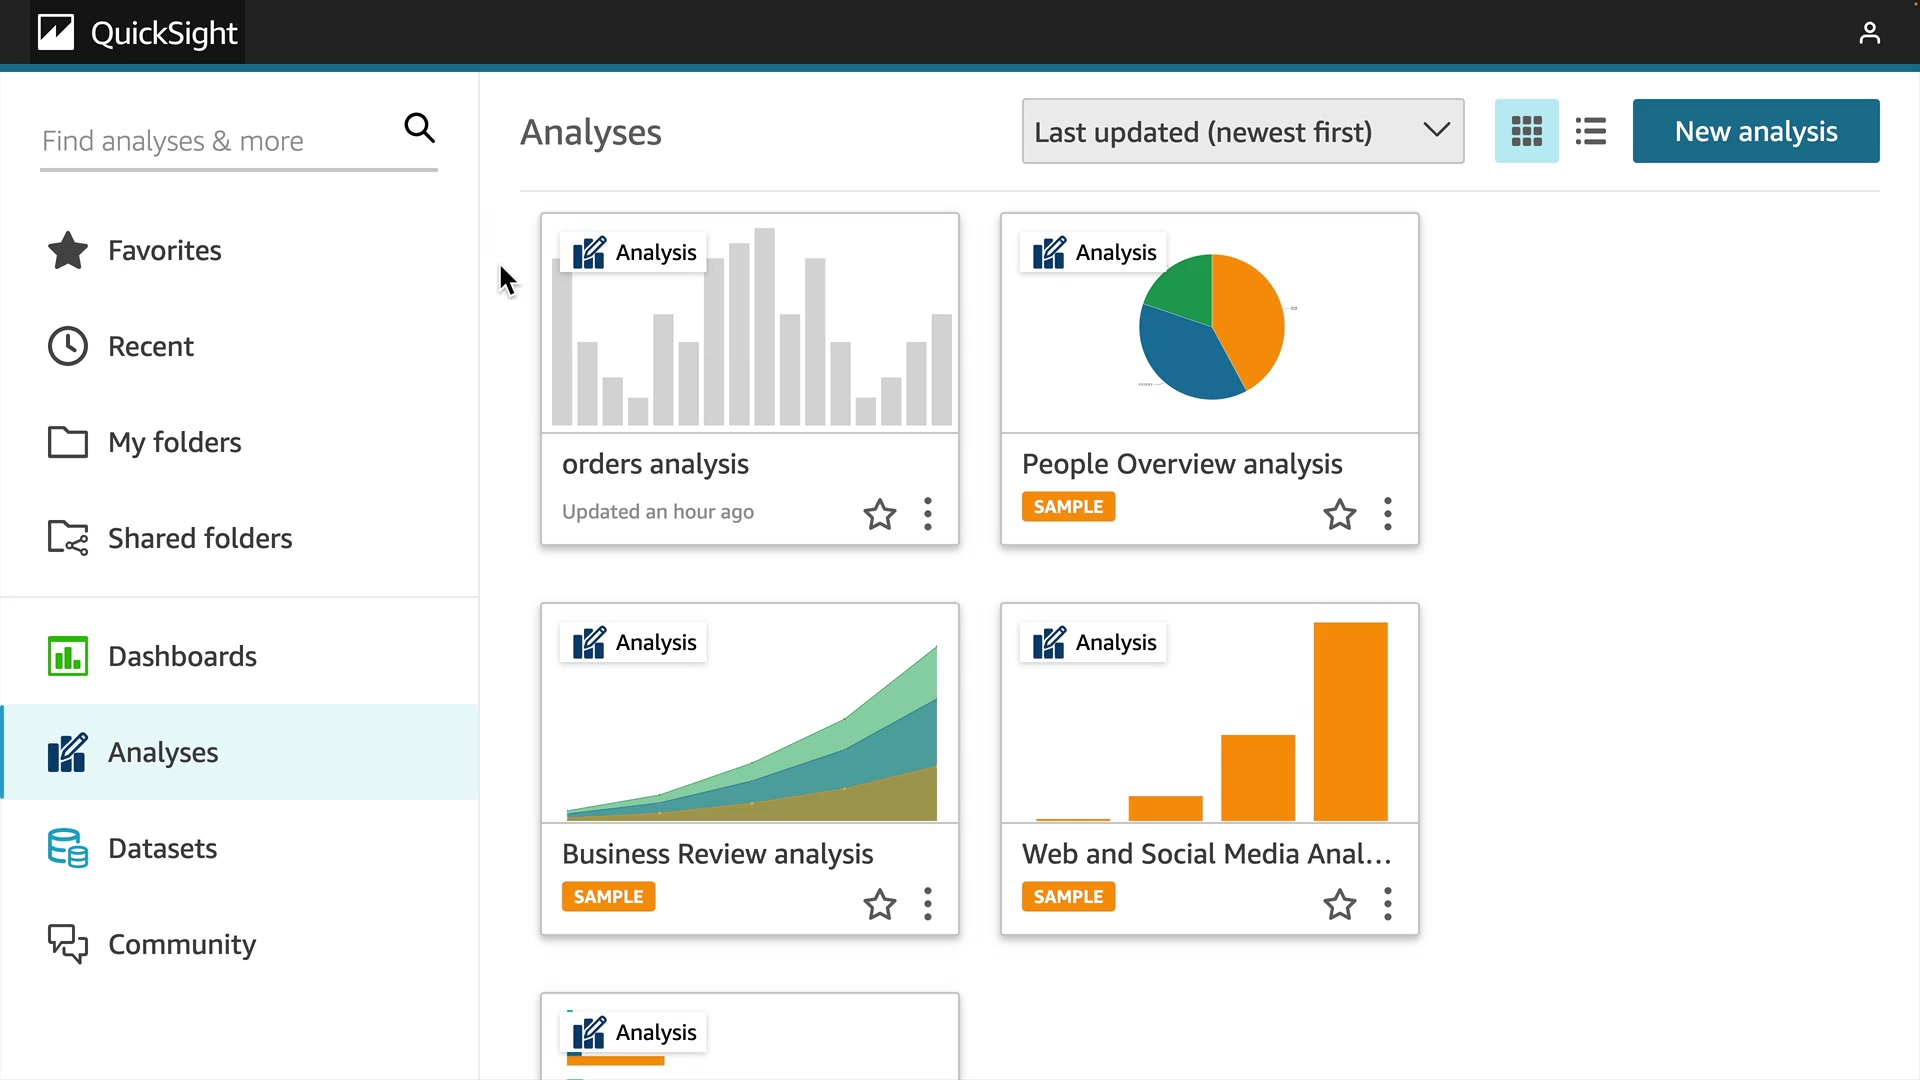Click the New analysis button
1920x1080 pixels.
point(1755,131)
